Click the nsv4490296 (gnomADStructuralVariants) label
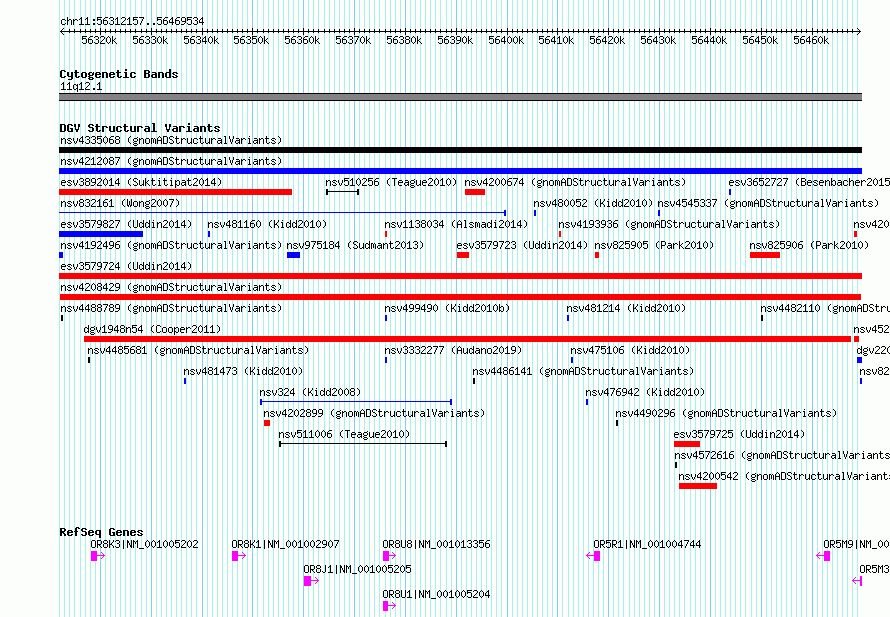This screenshot has height=617, width=890. [x=726, y=413]
